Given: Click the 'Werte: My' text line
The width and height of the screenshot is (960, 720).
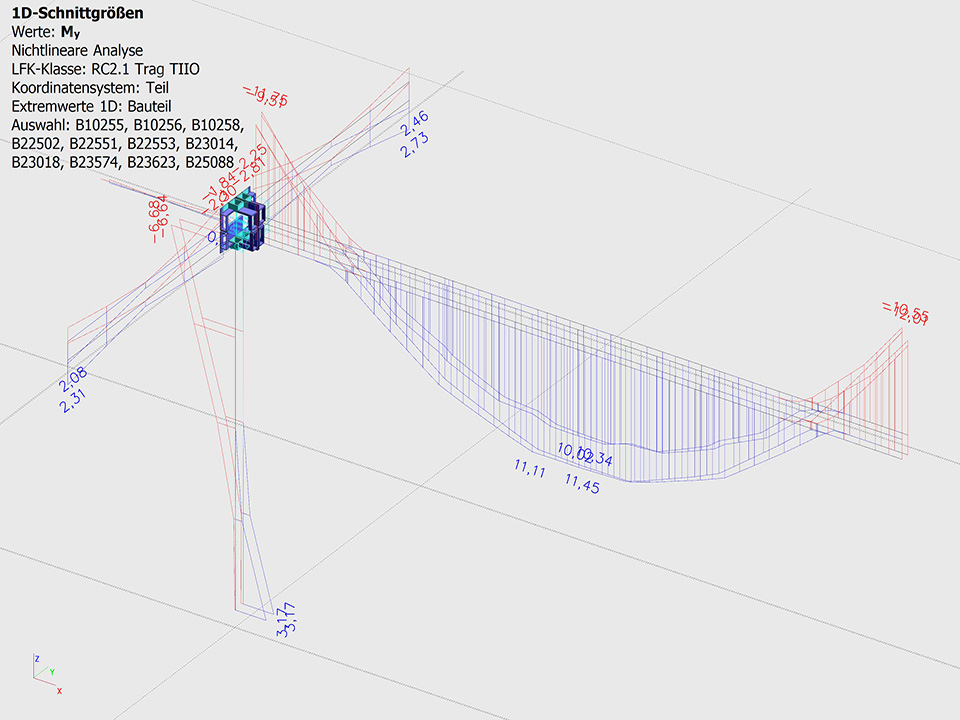Looking at the screenshot, I should (45, 31).
